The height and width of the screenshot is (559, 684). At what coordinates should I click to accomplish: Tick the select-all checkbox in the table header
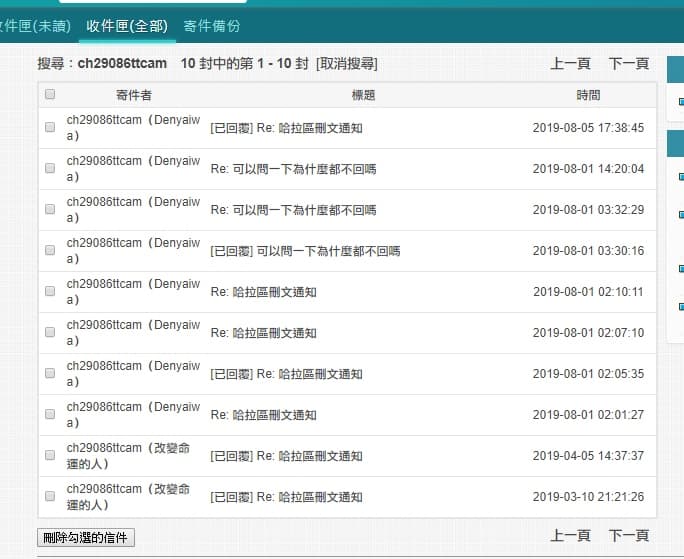point(50,94)
